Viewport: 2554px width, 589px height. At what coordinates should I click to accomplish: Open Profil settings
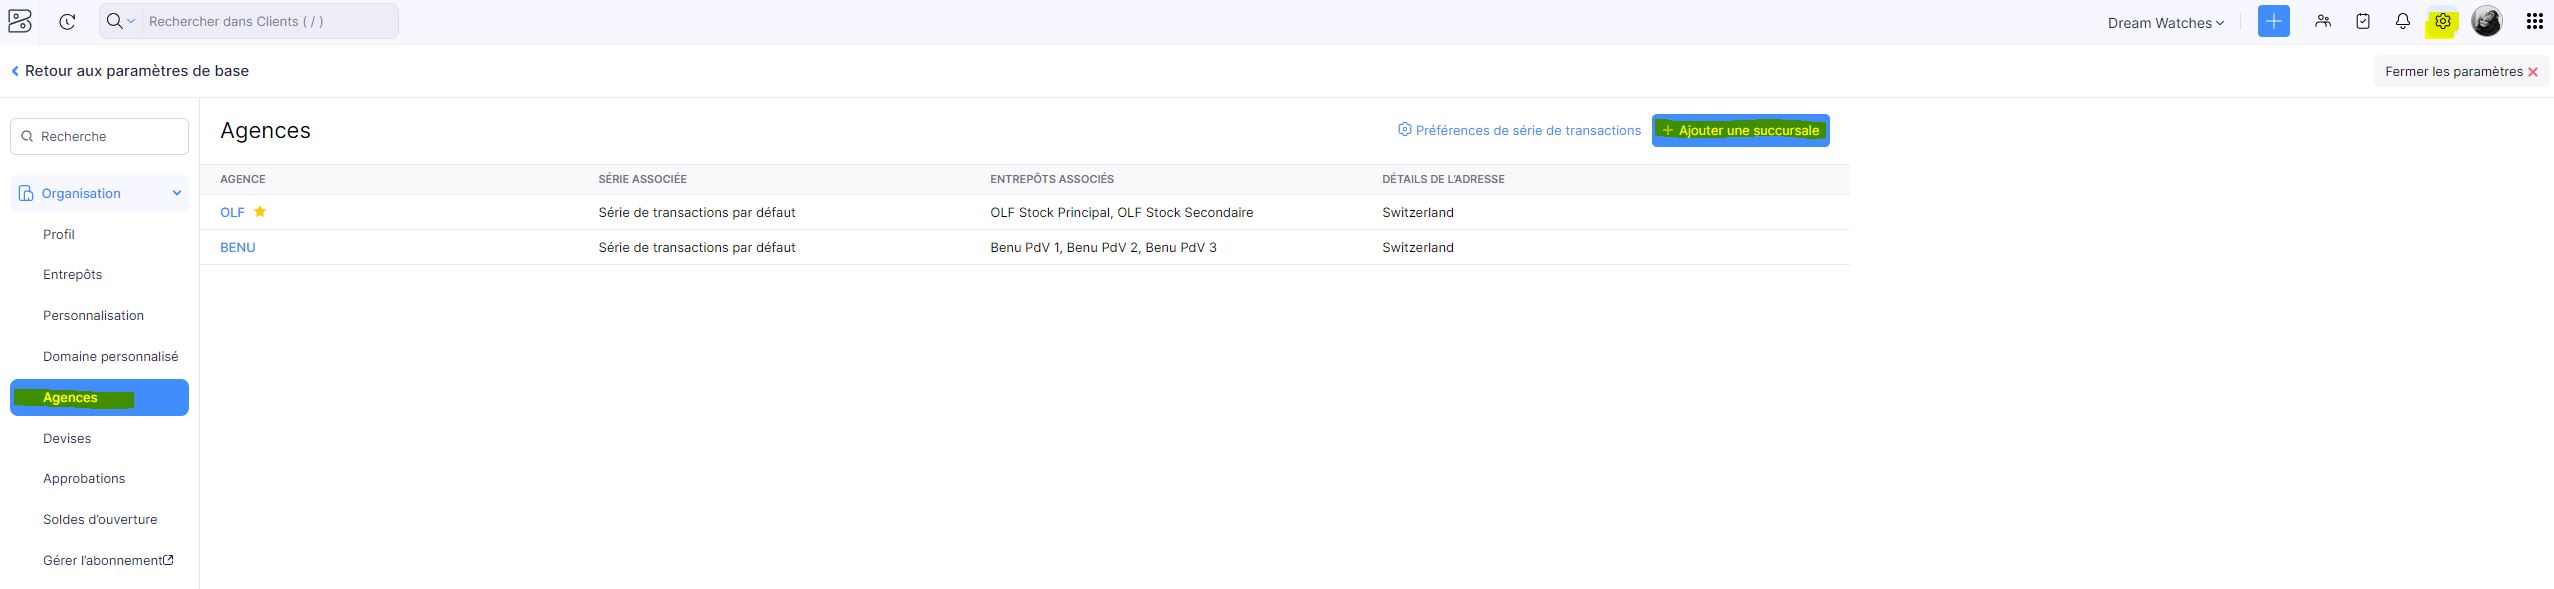coord(59,234)
